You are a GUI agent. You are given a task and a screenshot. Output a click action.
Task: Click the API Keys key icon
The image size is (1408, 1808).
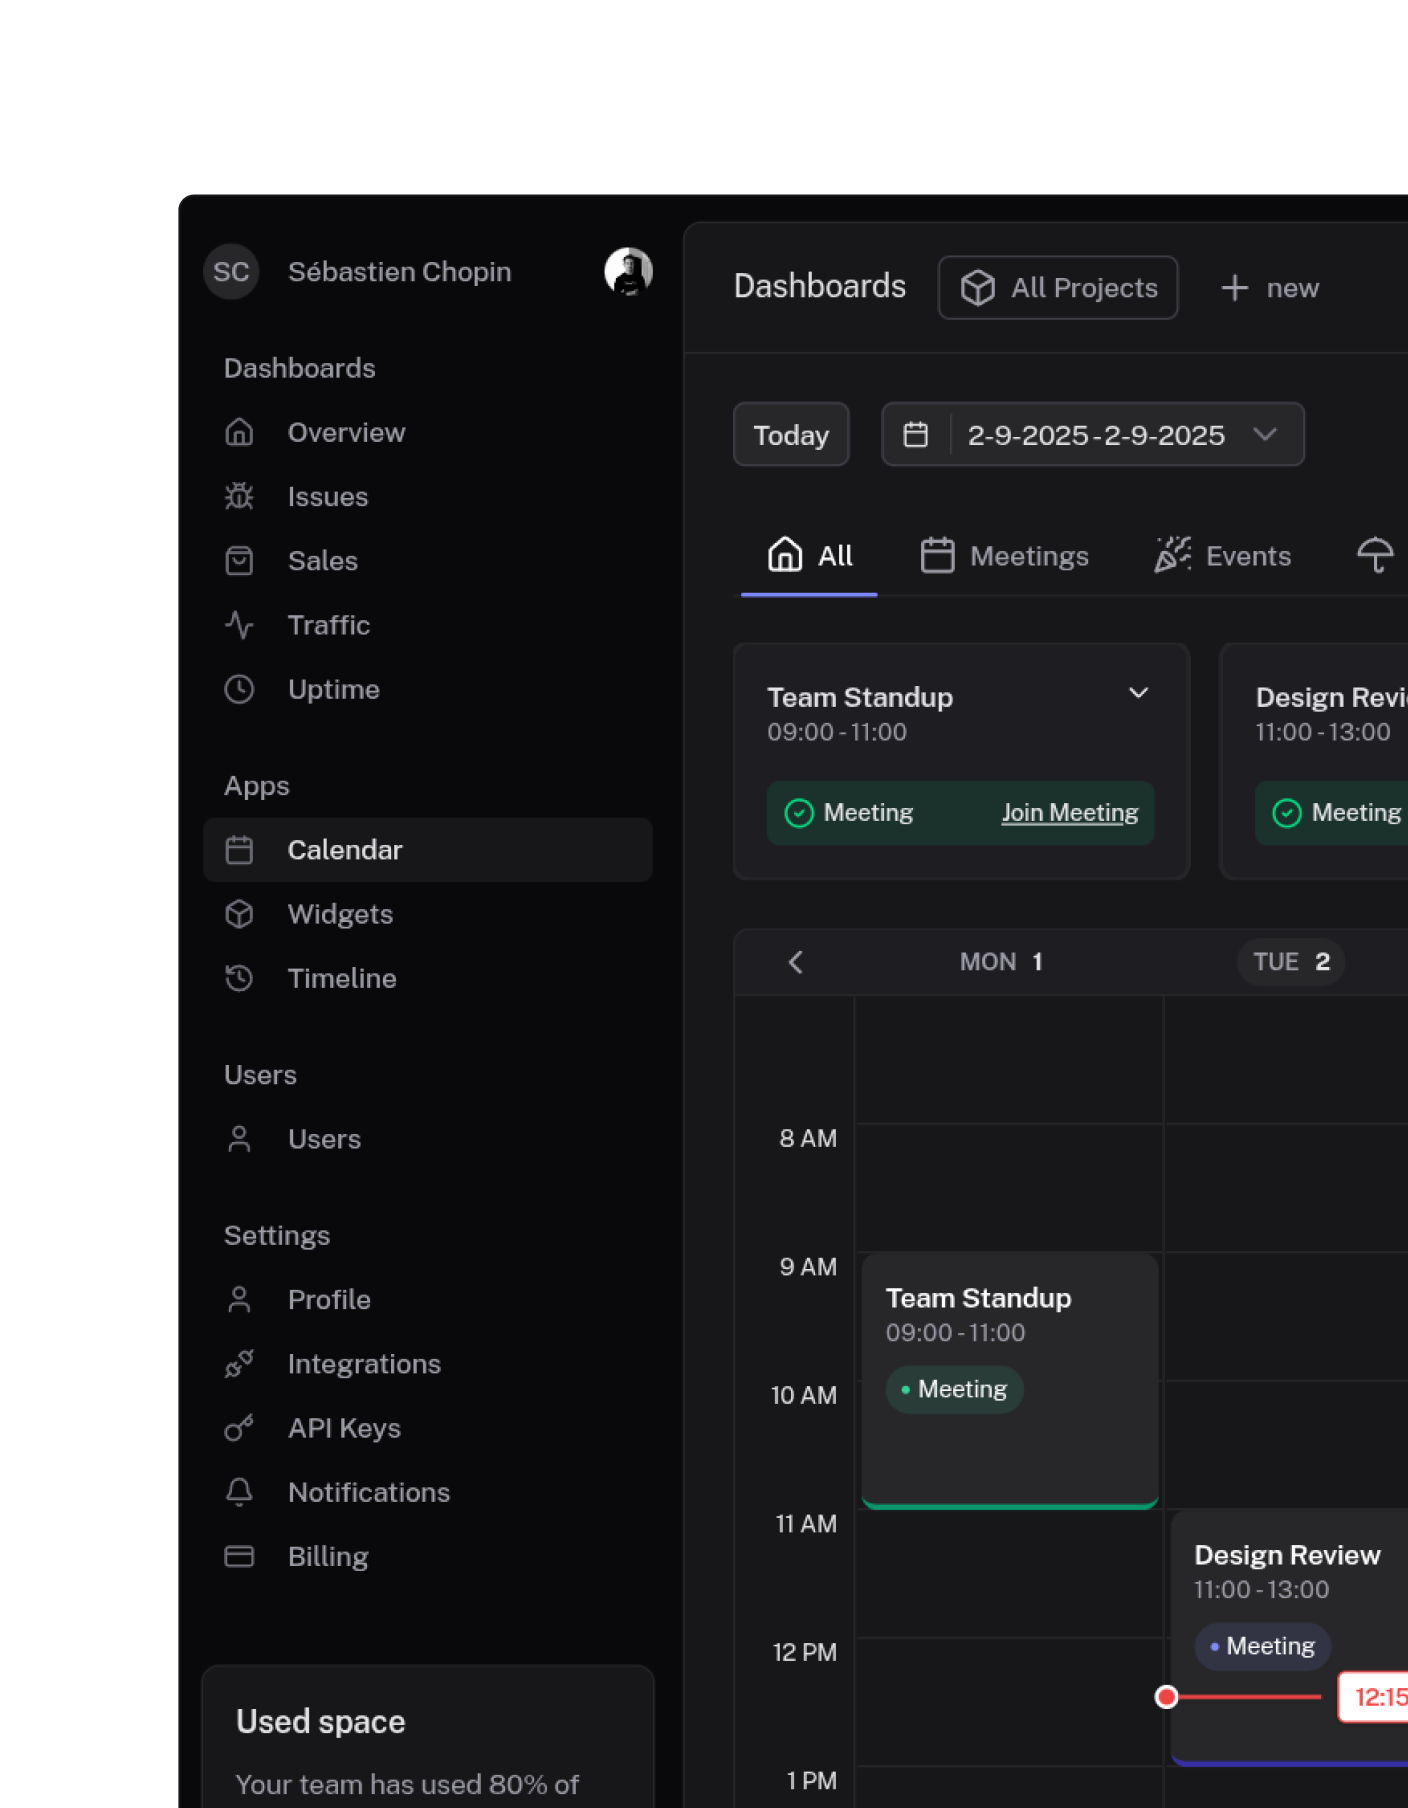pos(239,1428)
